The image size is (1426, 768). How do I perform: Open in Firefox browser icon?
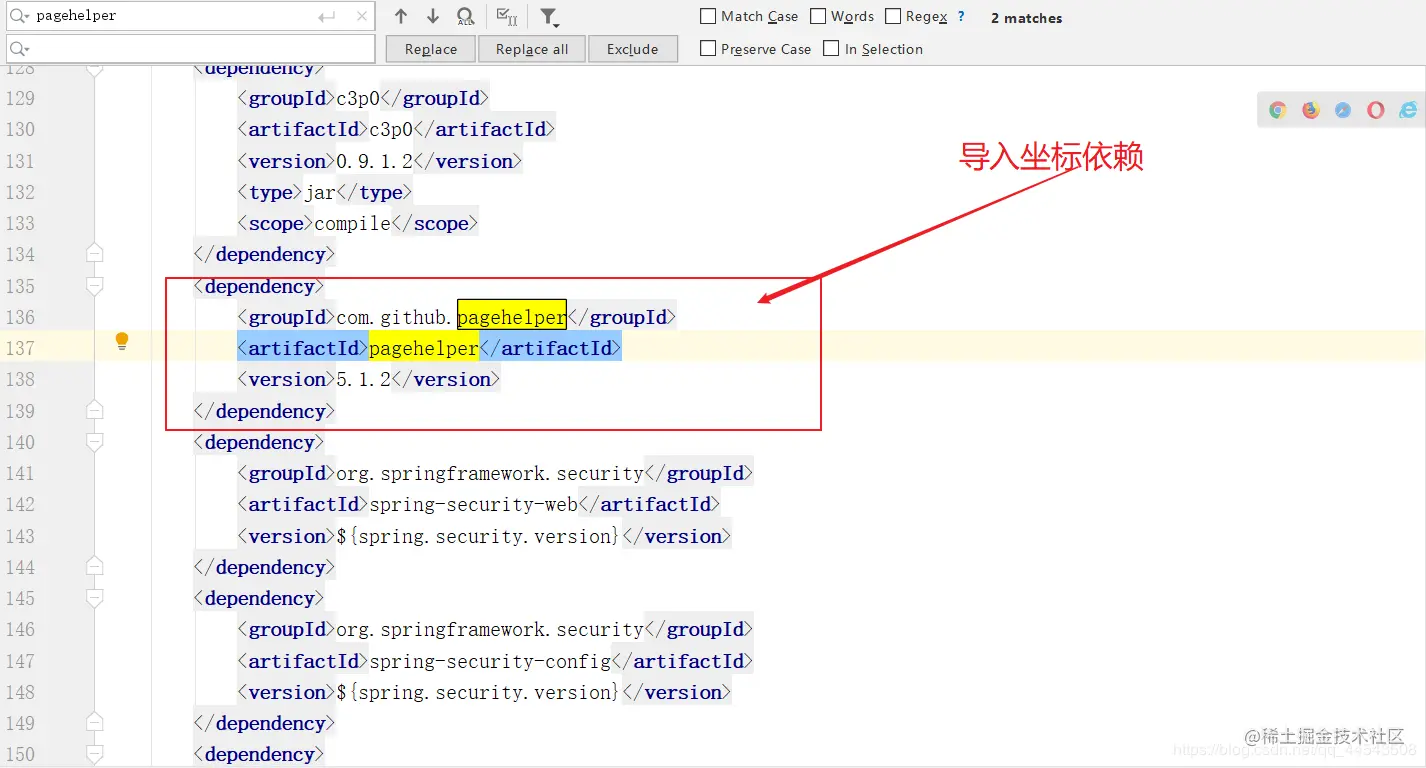click(x=1311, y=110)
